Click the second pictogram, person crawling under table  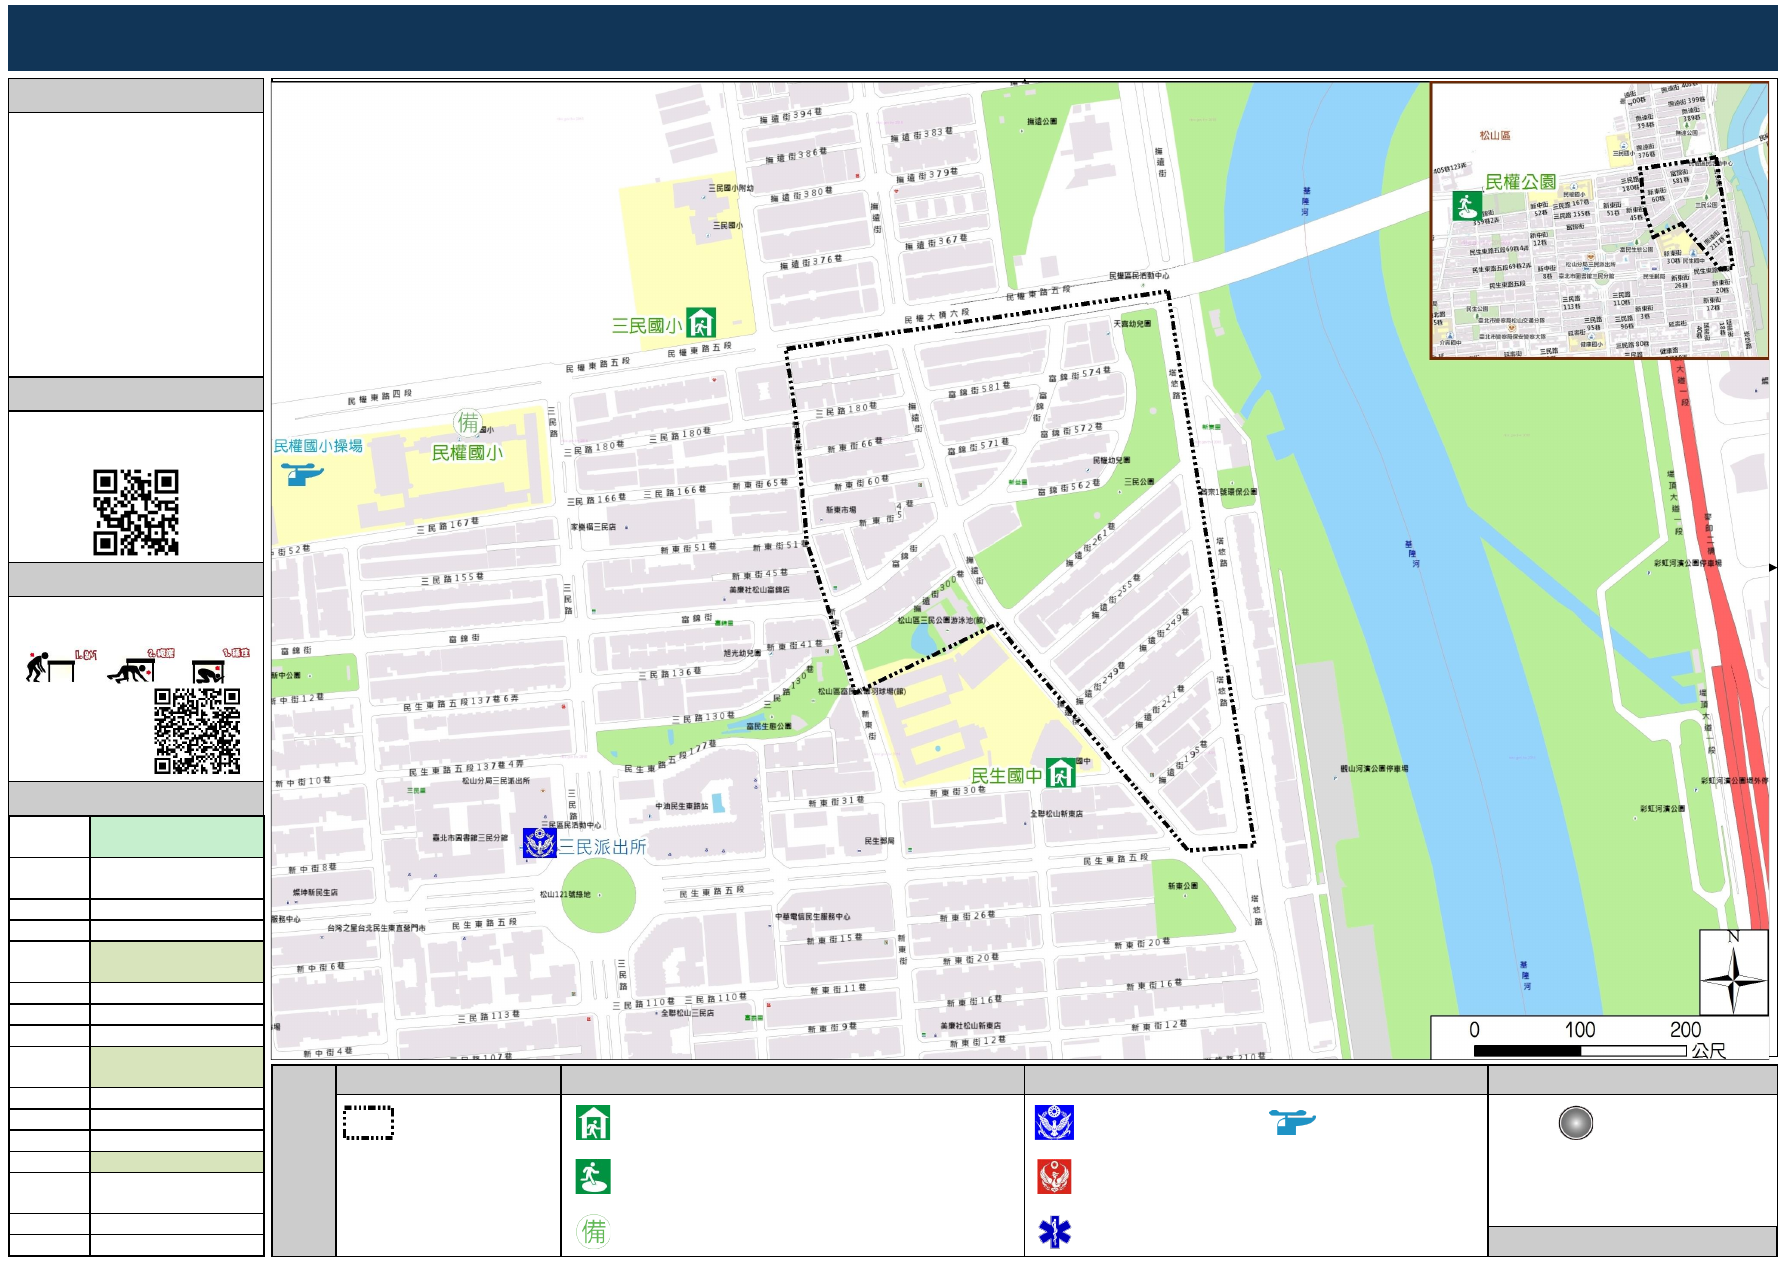(x=132, y=669)
